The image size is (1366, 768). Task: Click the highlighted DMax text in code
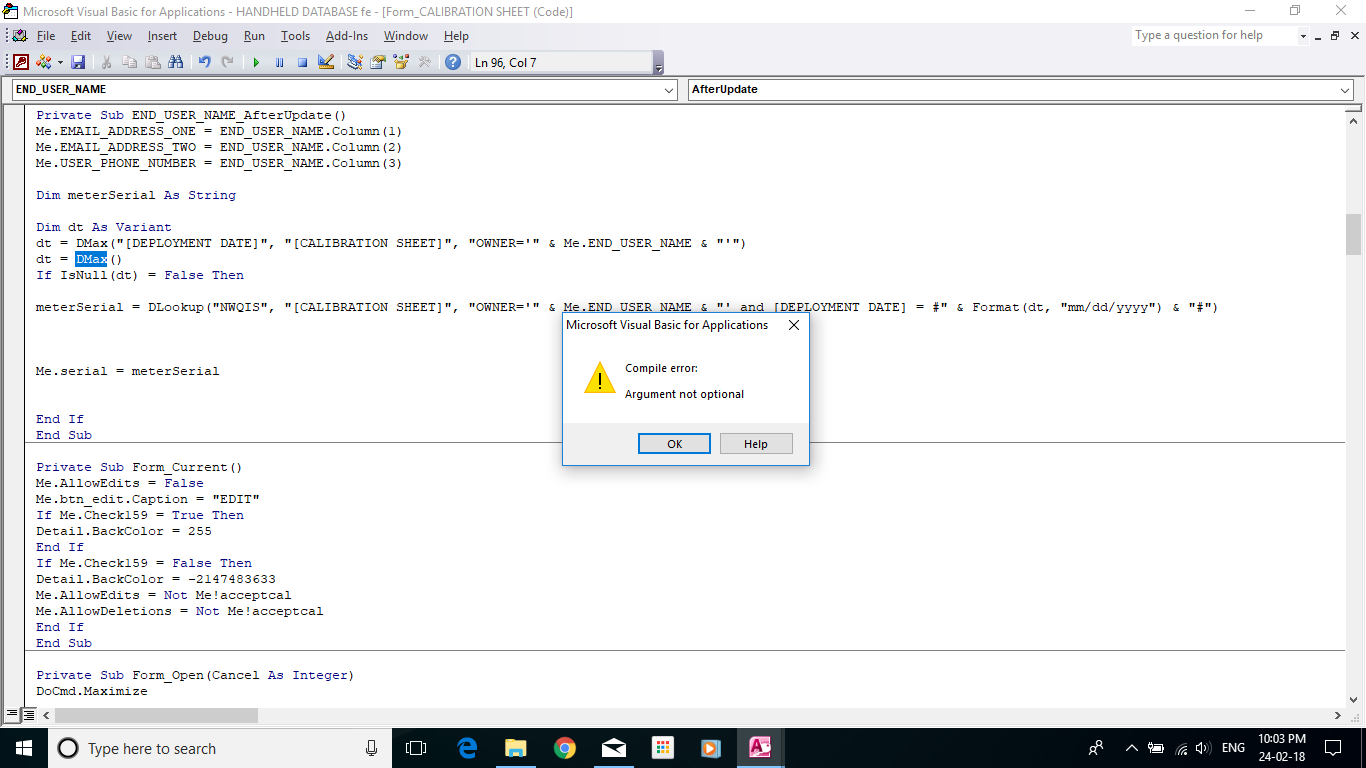coord(91,259)
